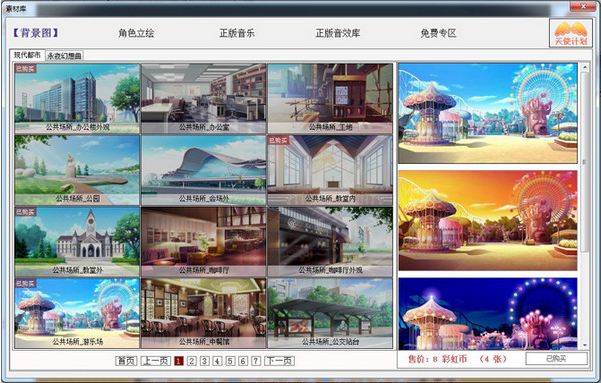The image size is (601, 383).
Task: Open the 正版音乐 category
Action: tap(237, 33)
